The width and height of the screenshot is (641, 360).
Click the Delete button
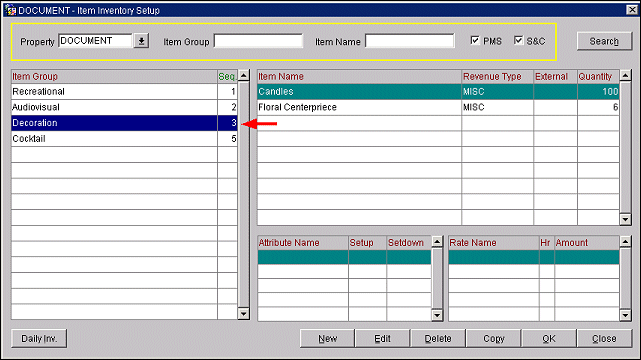point(438,339)
